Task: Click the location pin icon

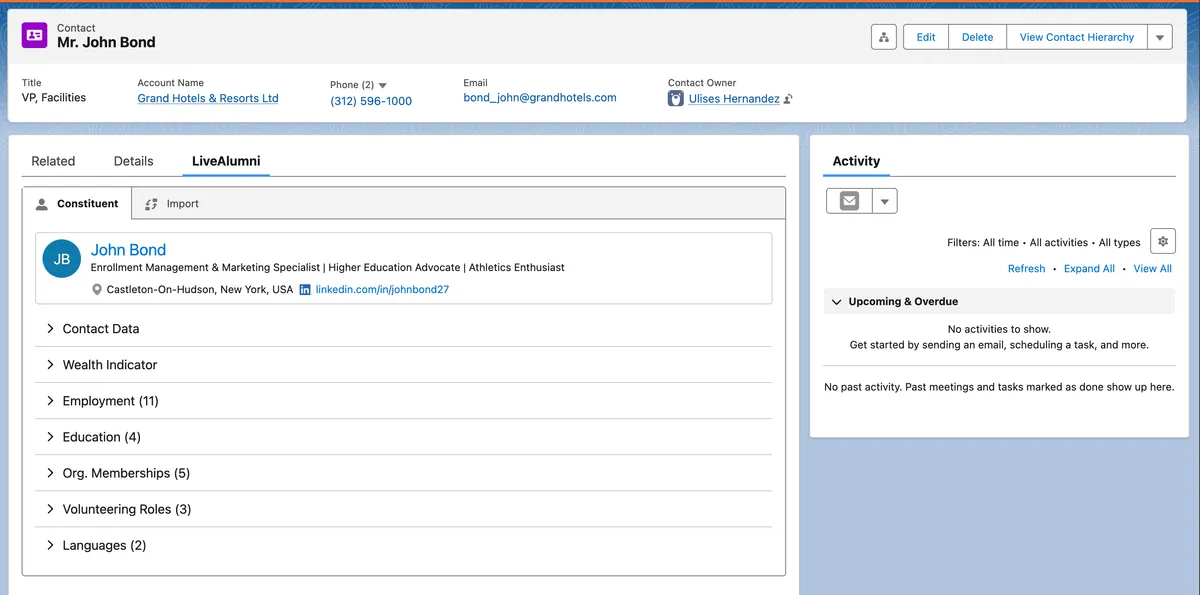Action: click(x=97, y=290)
